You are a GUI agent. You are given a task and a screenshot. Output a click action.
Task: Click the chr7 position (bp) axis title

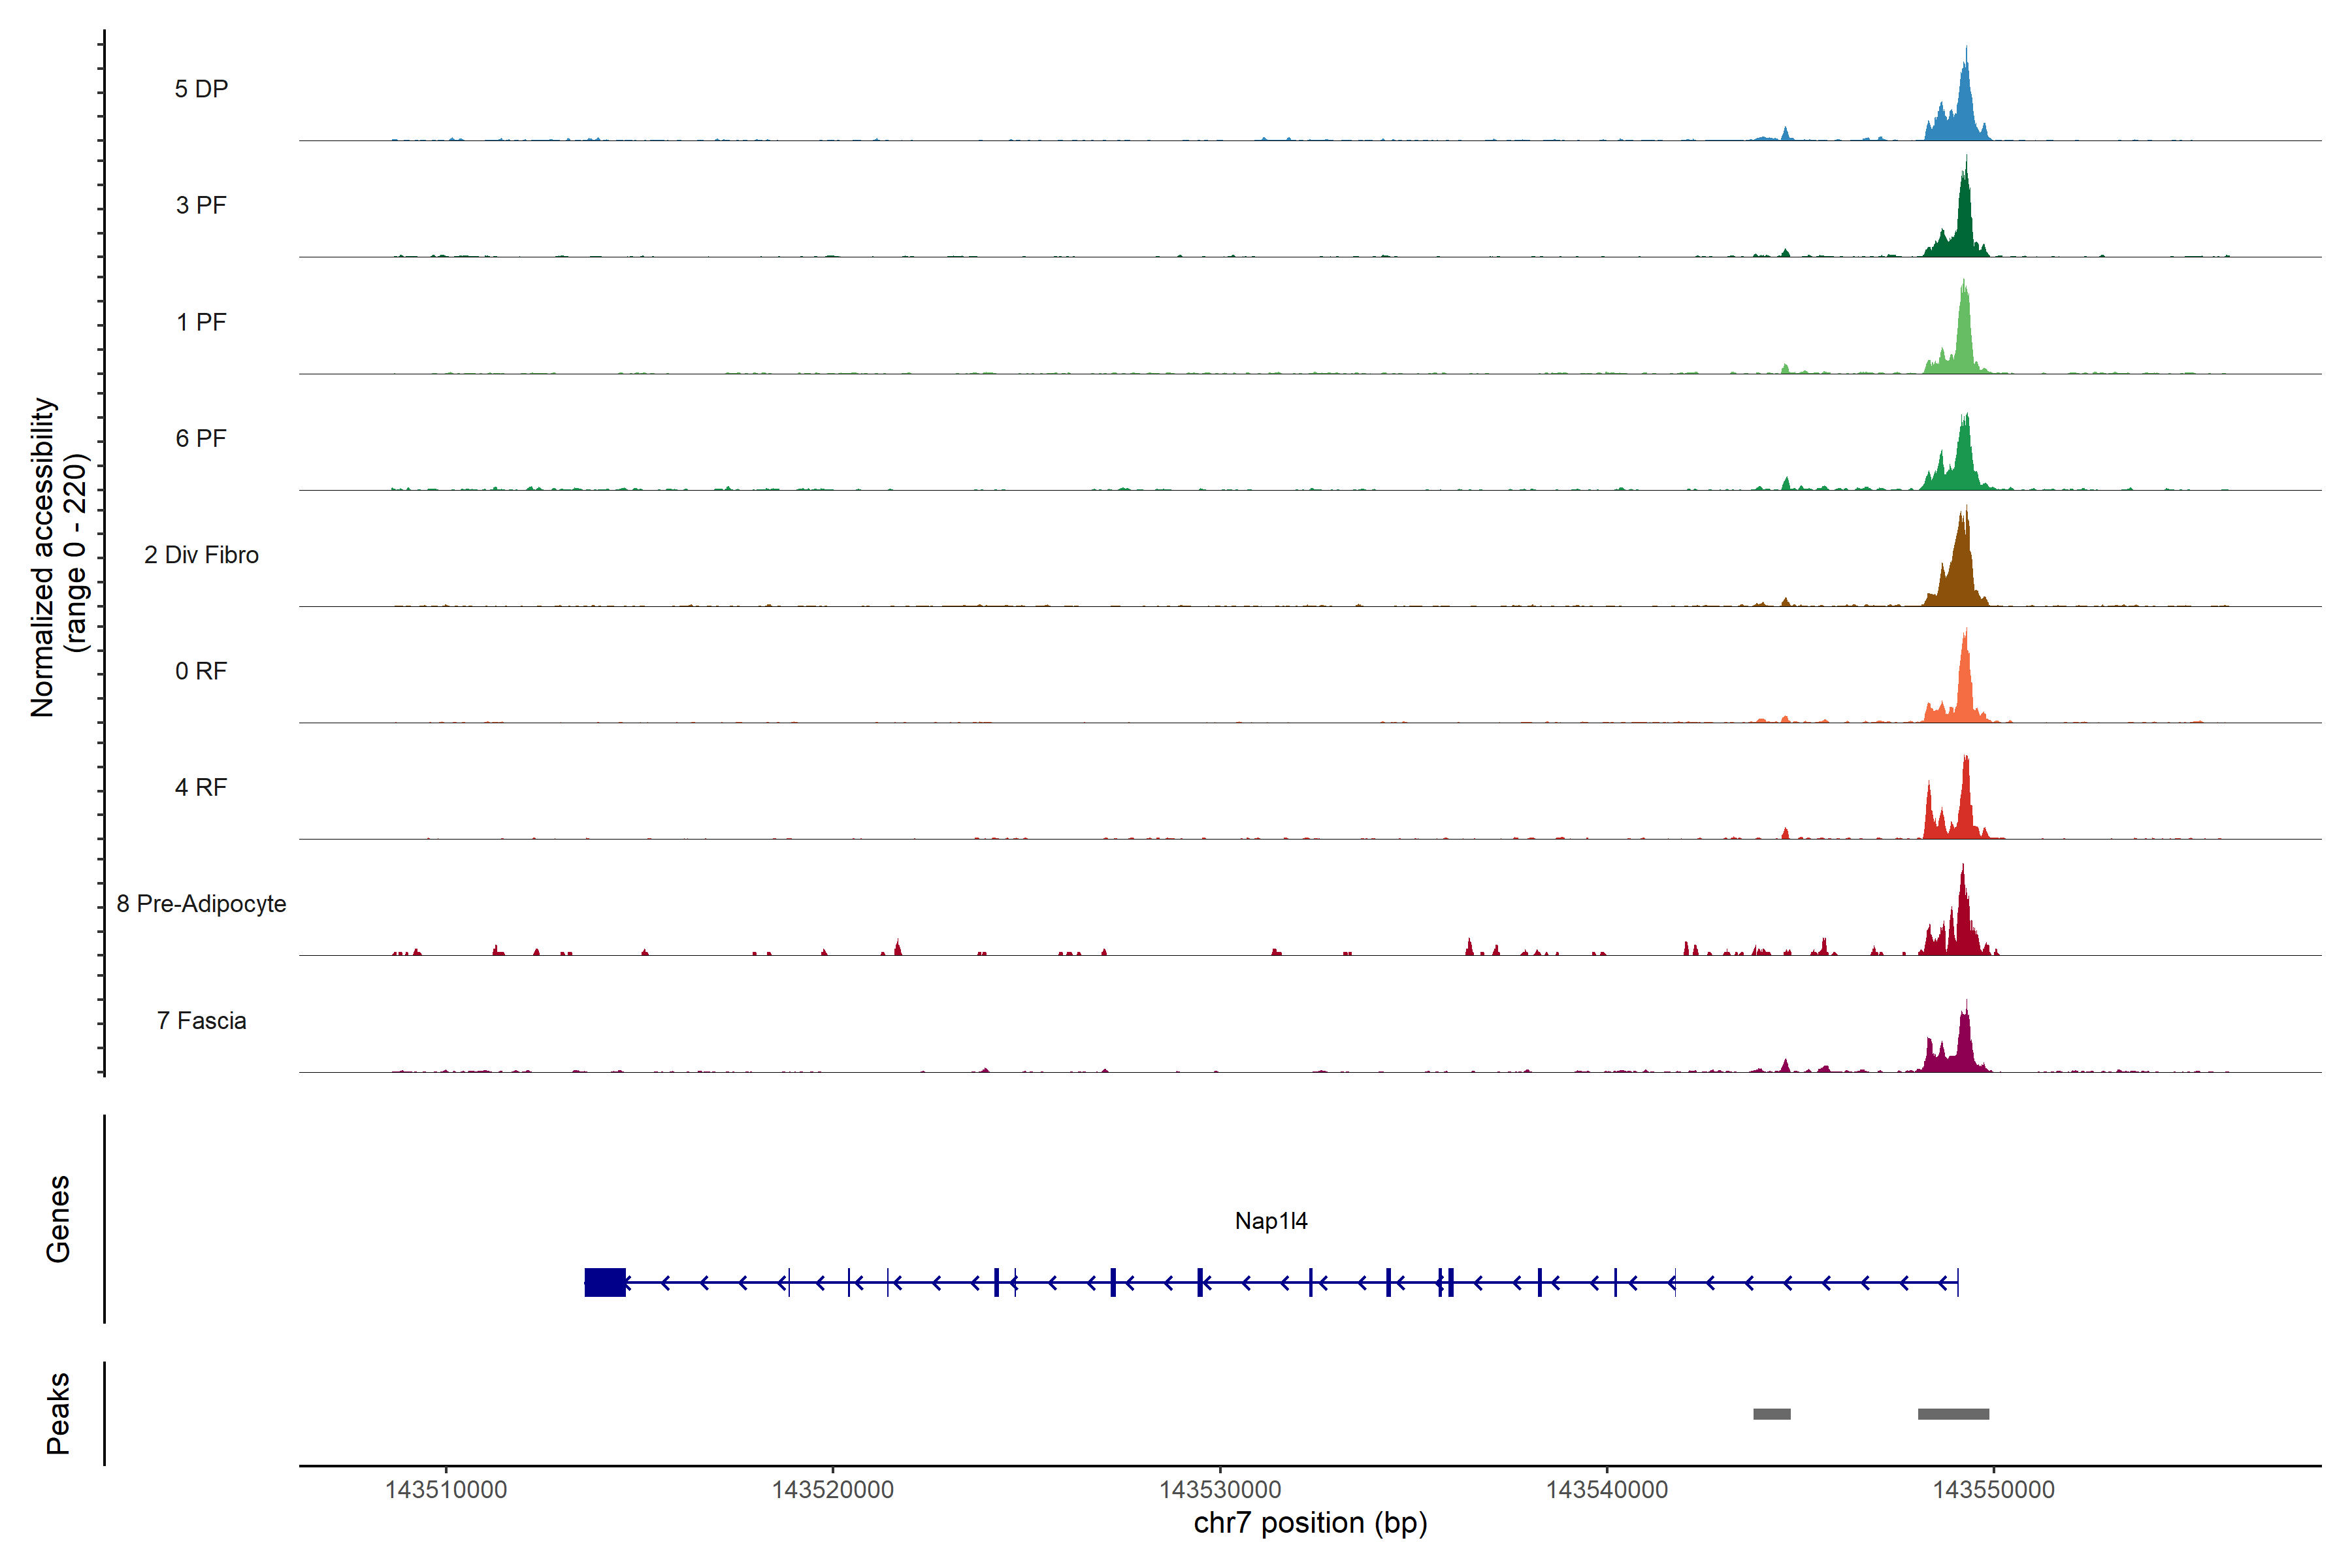(1310, 1523)
